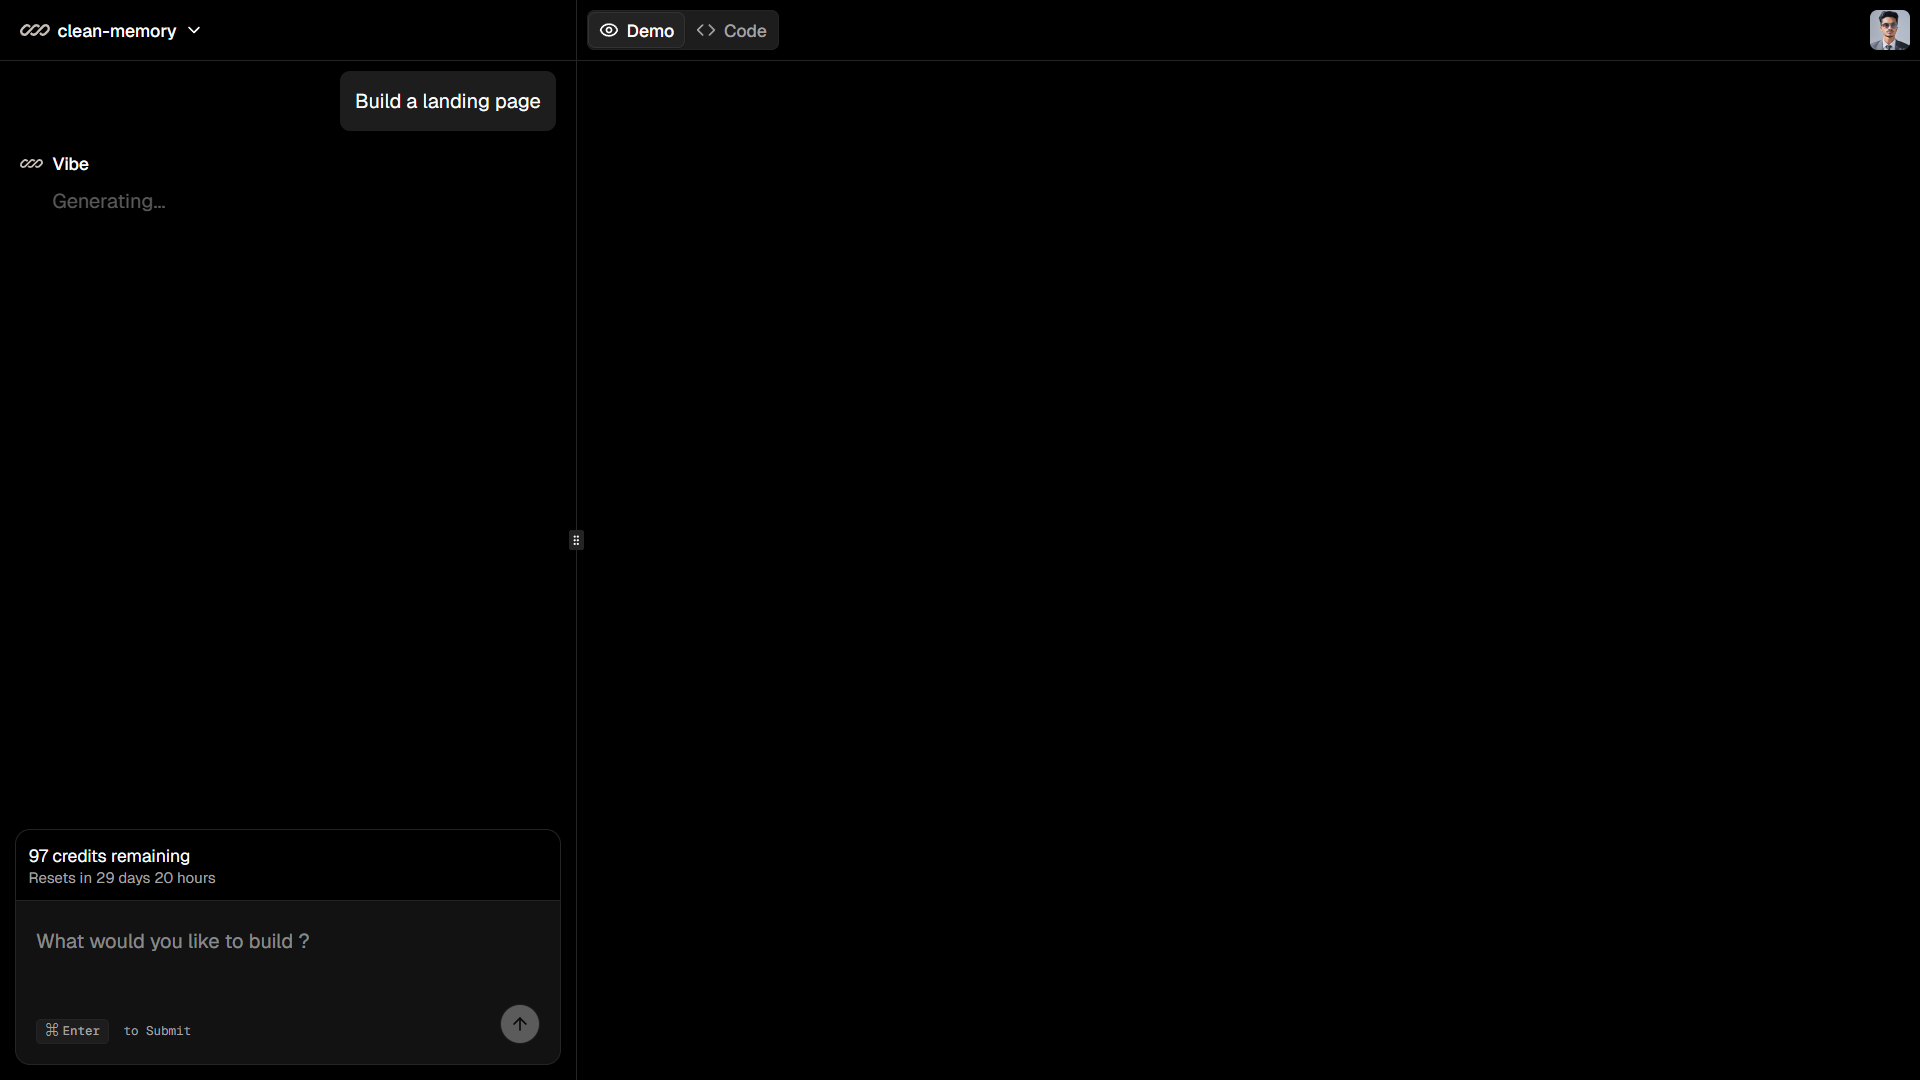
Task: Open the user avatar profile menu
Action: [1888, 30]
